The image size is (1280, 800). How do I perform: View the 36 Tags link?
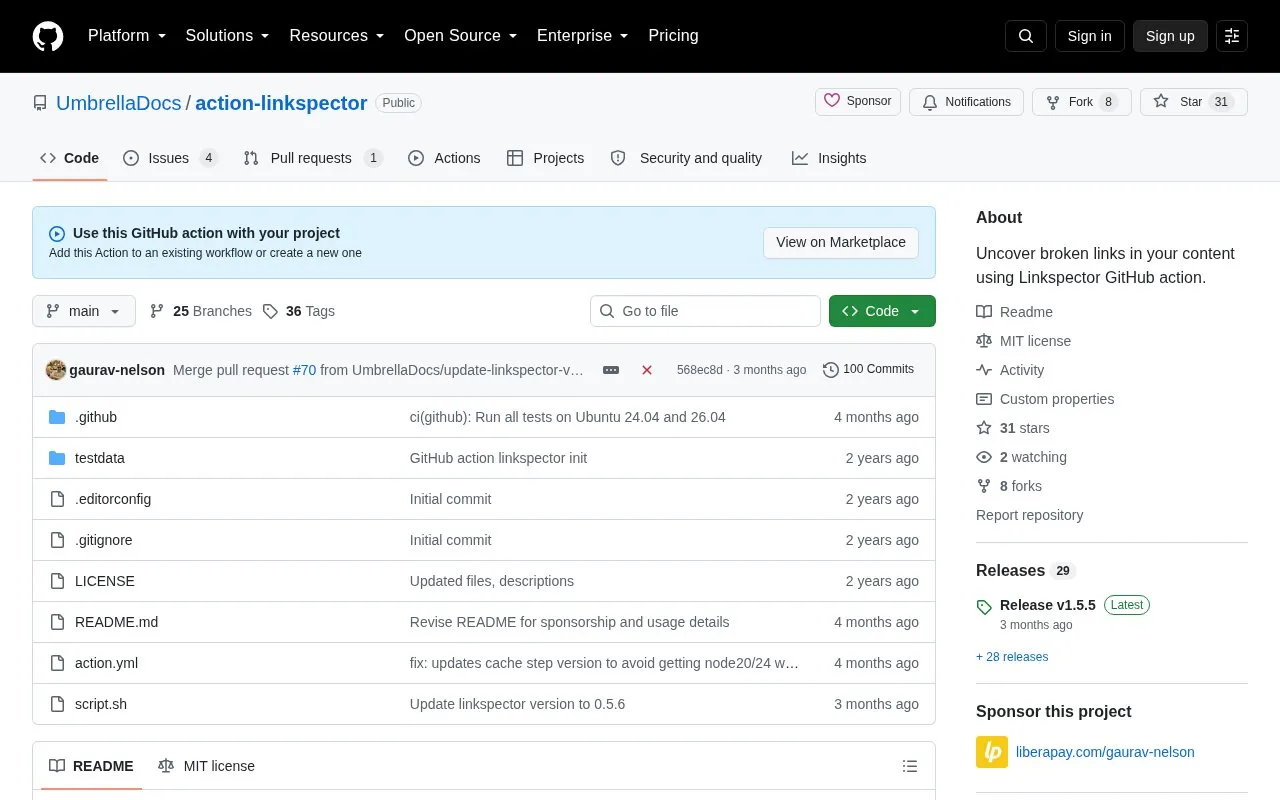[299, 311]
